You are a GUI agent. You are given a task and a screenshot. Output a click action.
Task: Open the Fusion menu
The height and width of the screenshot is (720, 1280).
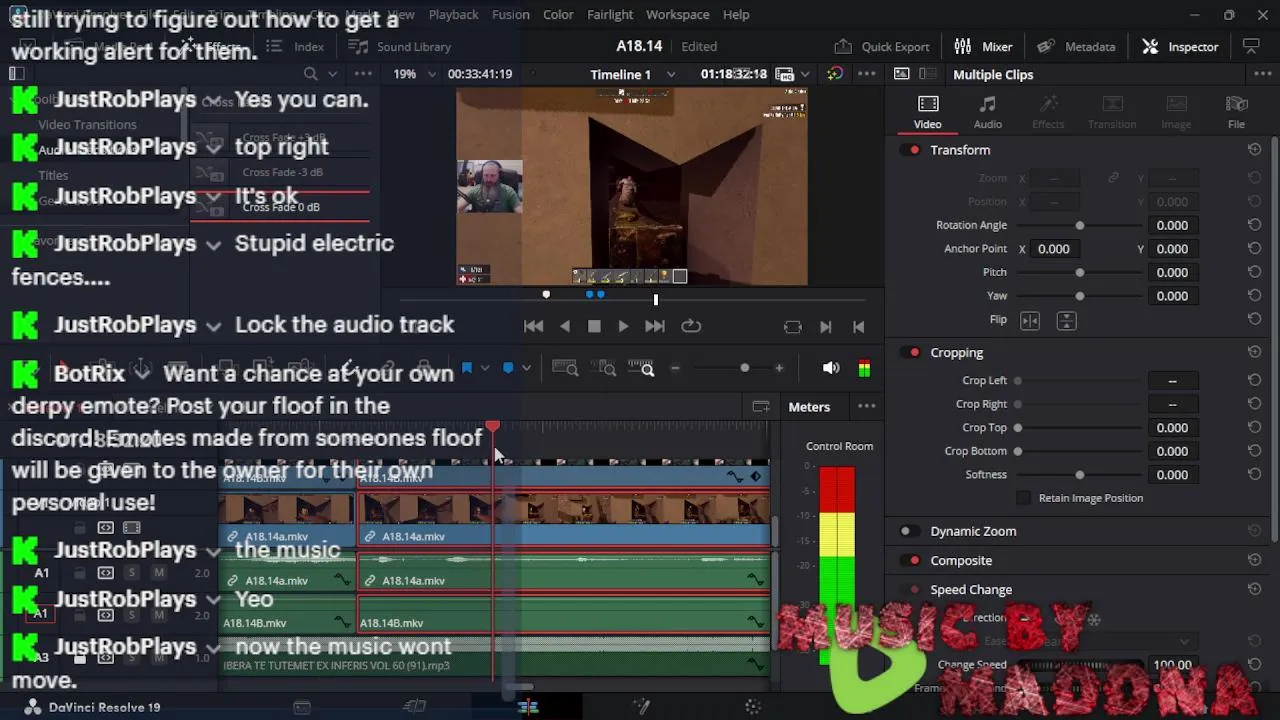pyautogui.click(x=511, y=14)
